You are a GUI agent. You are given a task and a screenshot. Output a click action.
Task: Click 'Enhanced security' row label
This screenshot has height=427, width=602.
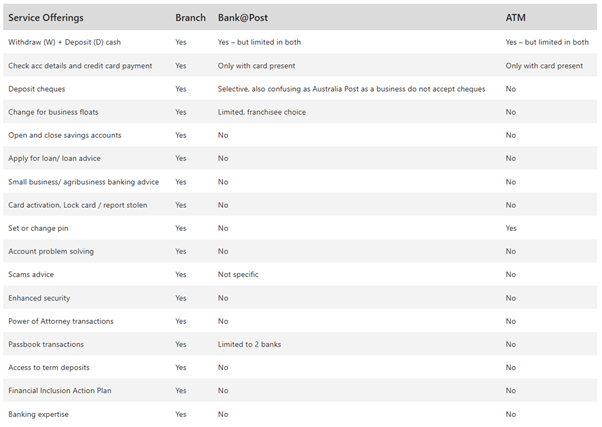[39, 297]
